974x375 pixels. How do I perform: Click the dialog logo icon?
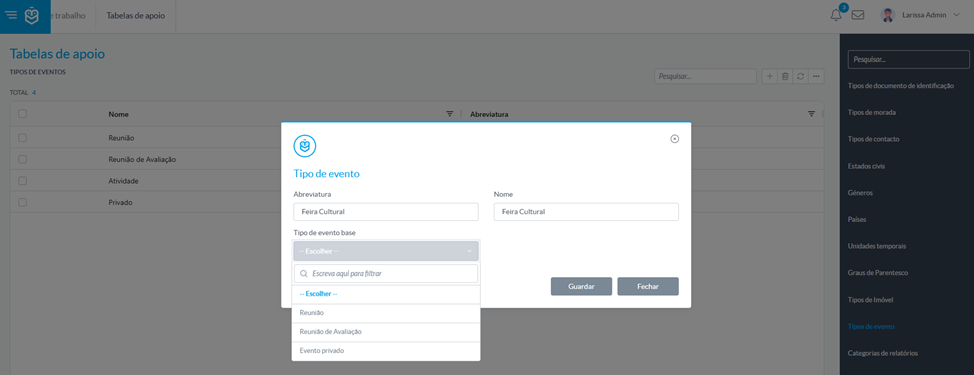[x=305, y=145]
